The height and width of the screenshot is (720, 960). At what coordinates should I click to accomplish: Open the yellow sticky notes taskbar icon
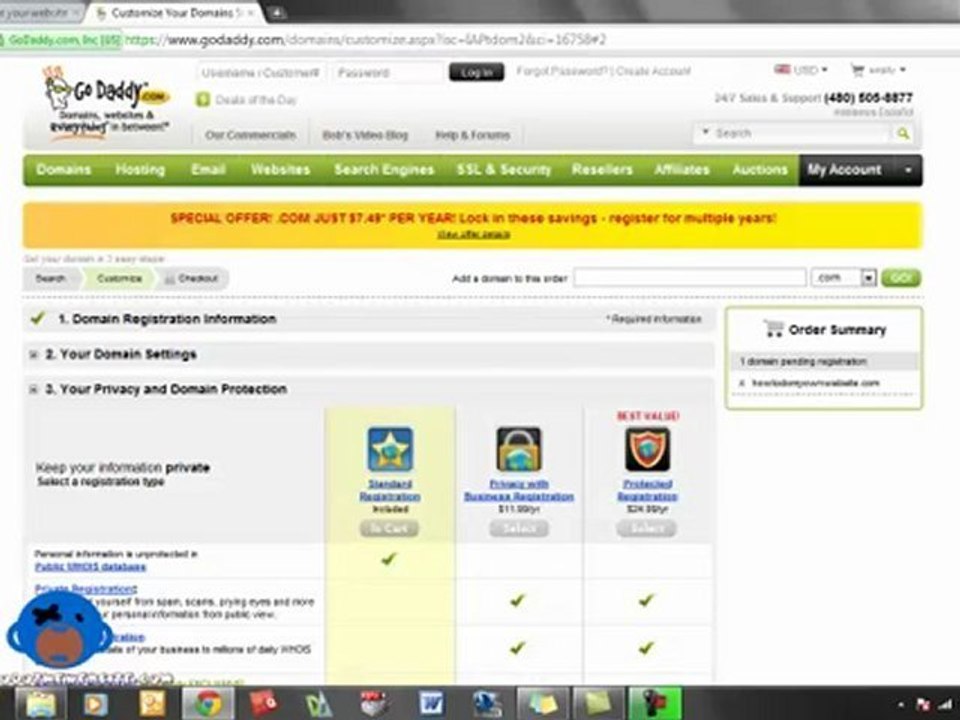pyautogui.click(x=542, y=703)
